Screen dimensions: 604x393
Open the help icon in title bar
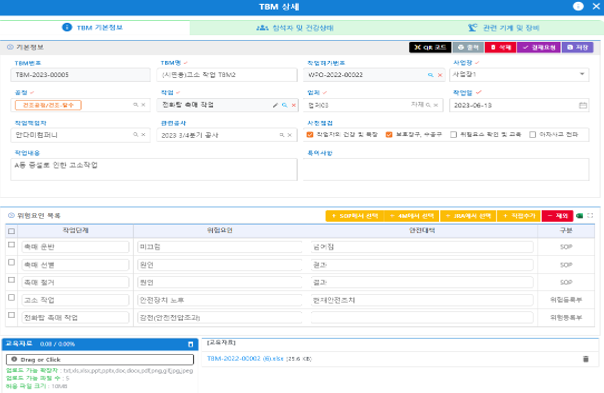click(578, 6)
